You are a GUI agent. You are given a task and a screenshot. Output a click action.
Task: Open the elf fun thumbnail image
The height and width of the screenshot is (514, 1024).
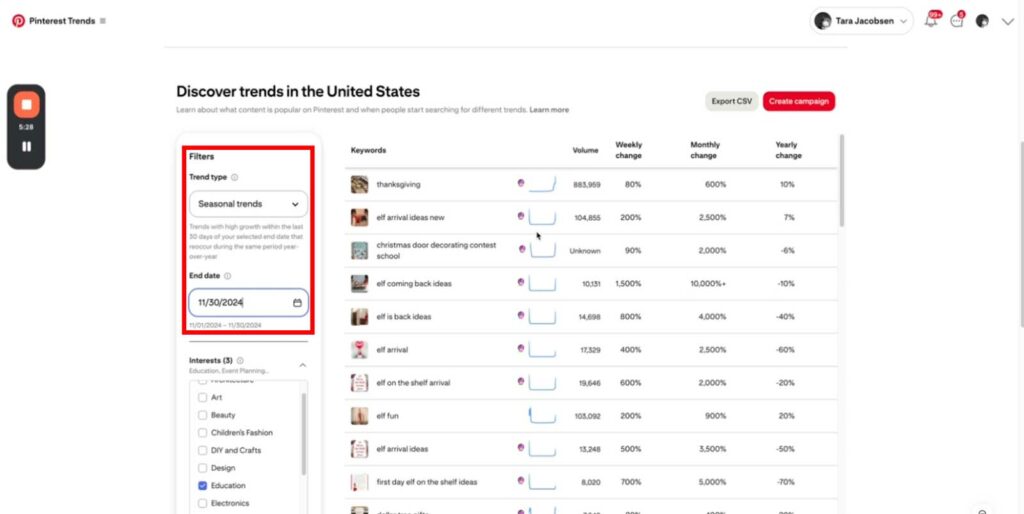tap(359, 416)
